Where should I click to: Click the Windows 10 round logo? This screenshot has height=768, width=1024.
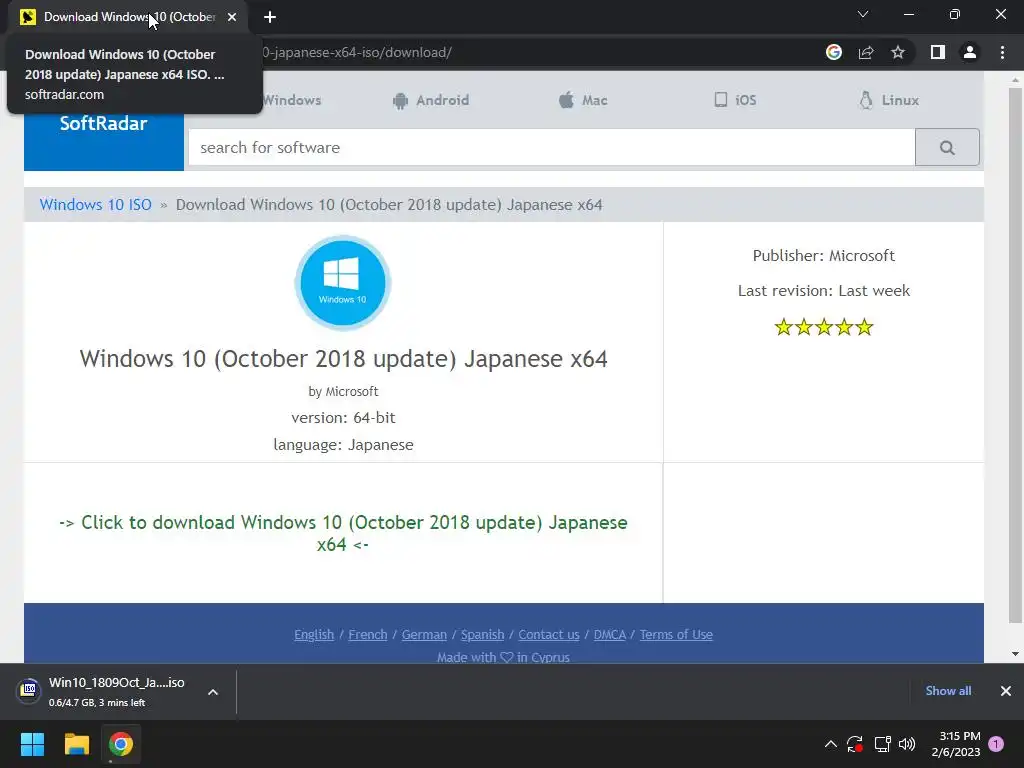point(343,283)
